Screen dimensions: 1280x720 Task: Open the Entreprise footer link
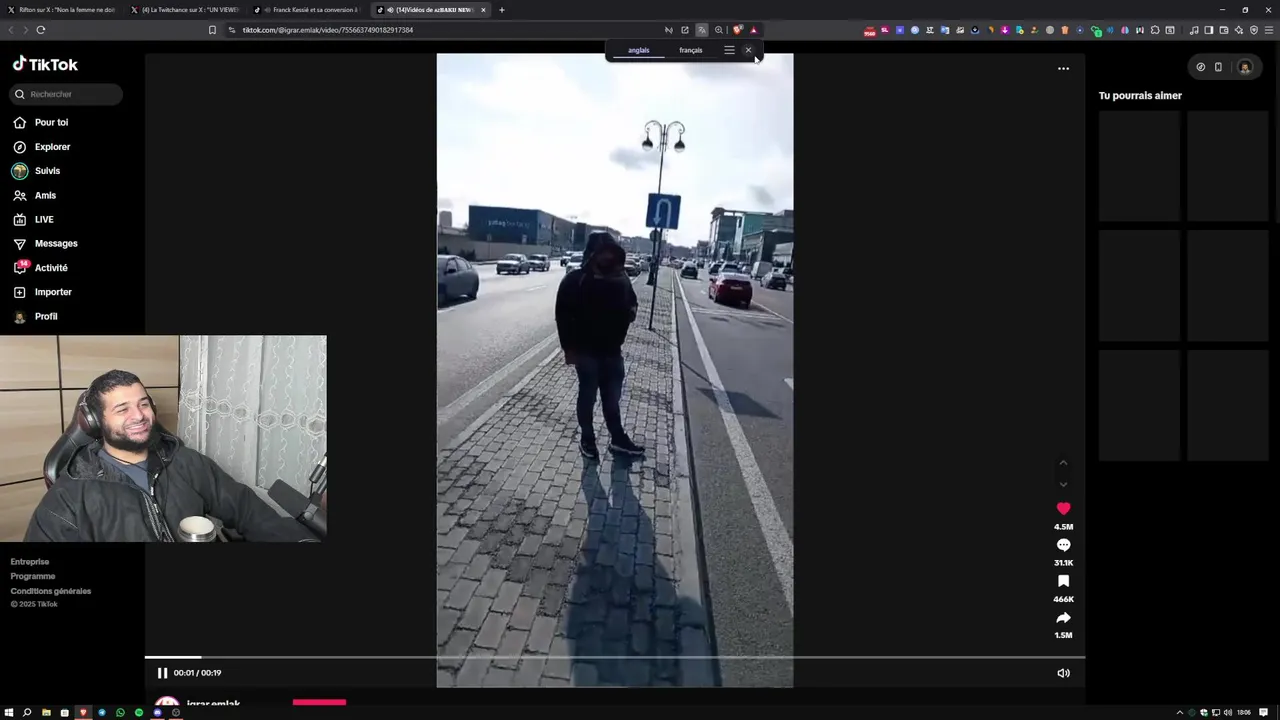pyautogui.click(x=30, y=562)
